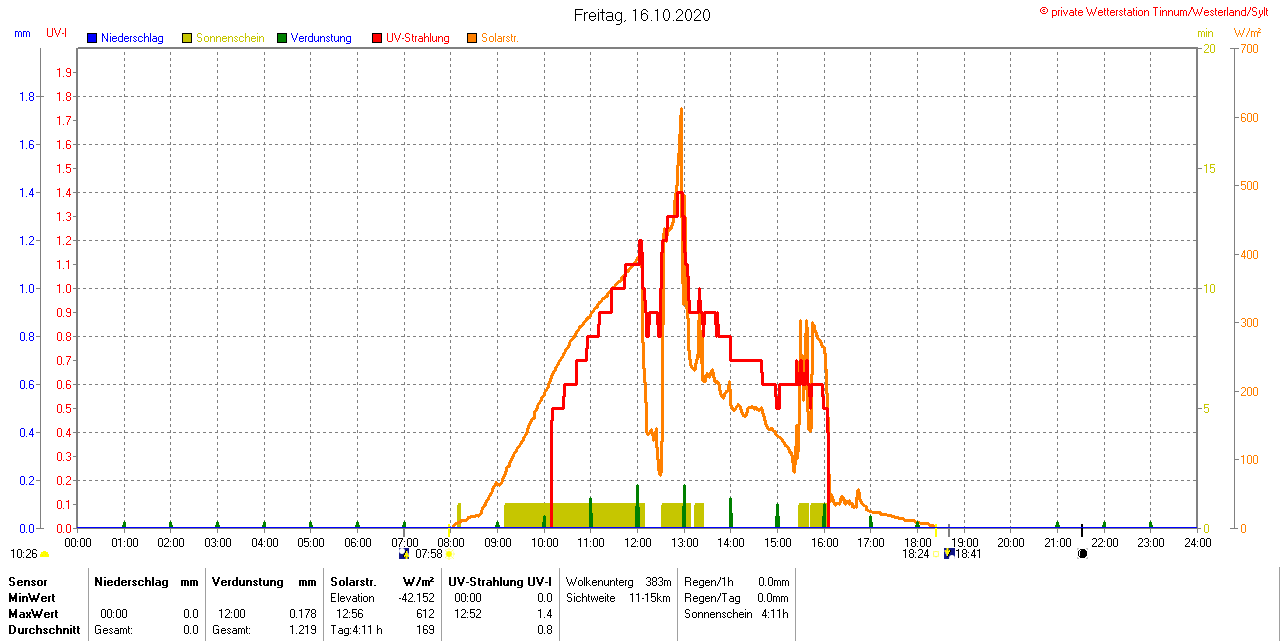Click the sun icon beside 10:26

(x=45, y=554)
